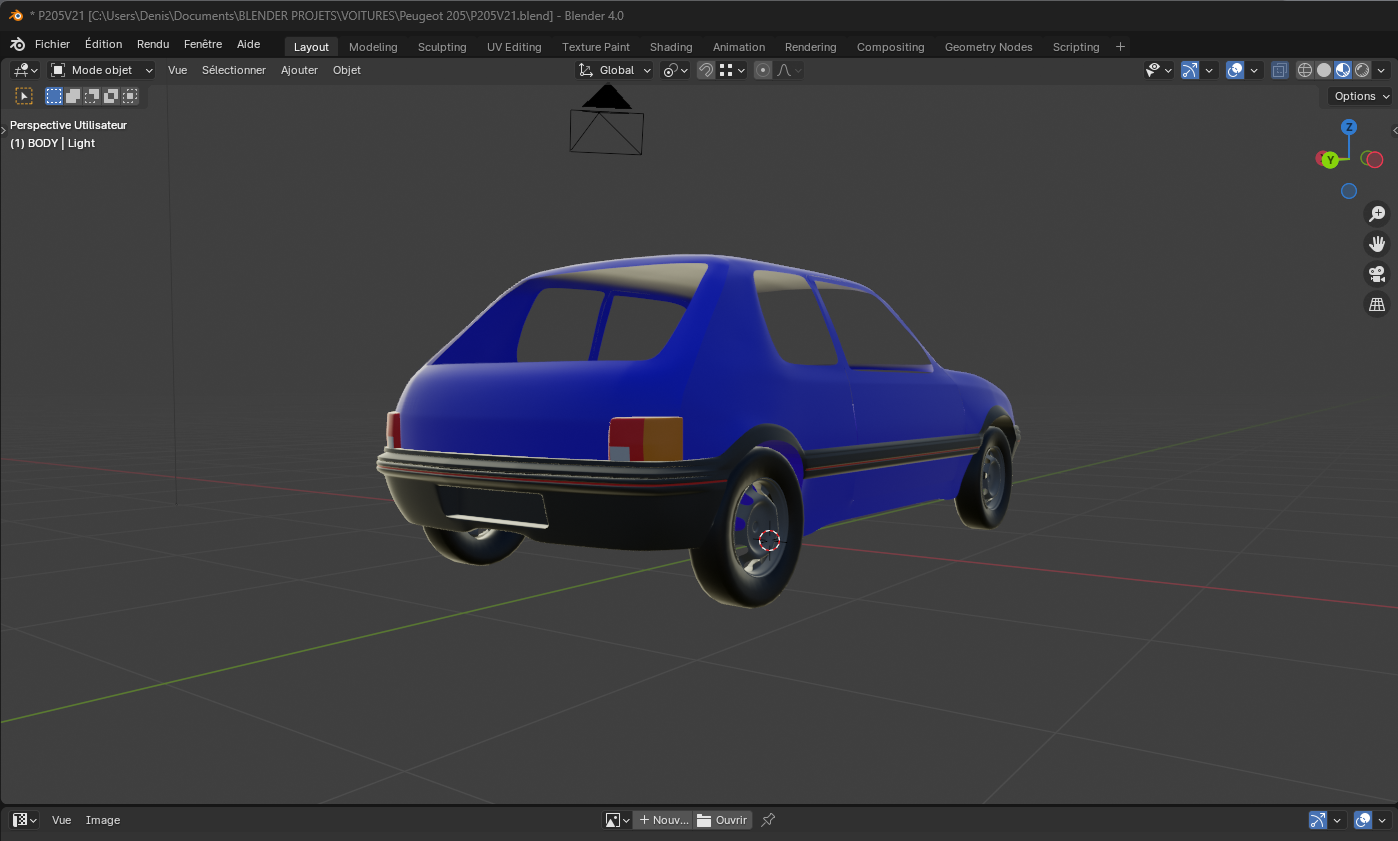The height and width of the screenshot is (841, 1398).
Task: Open the image editor type dropdown
Action: point(25,820)
